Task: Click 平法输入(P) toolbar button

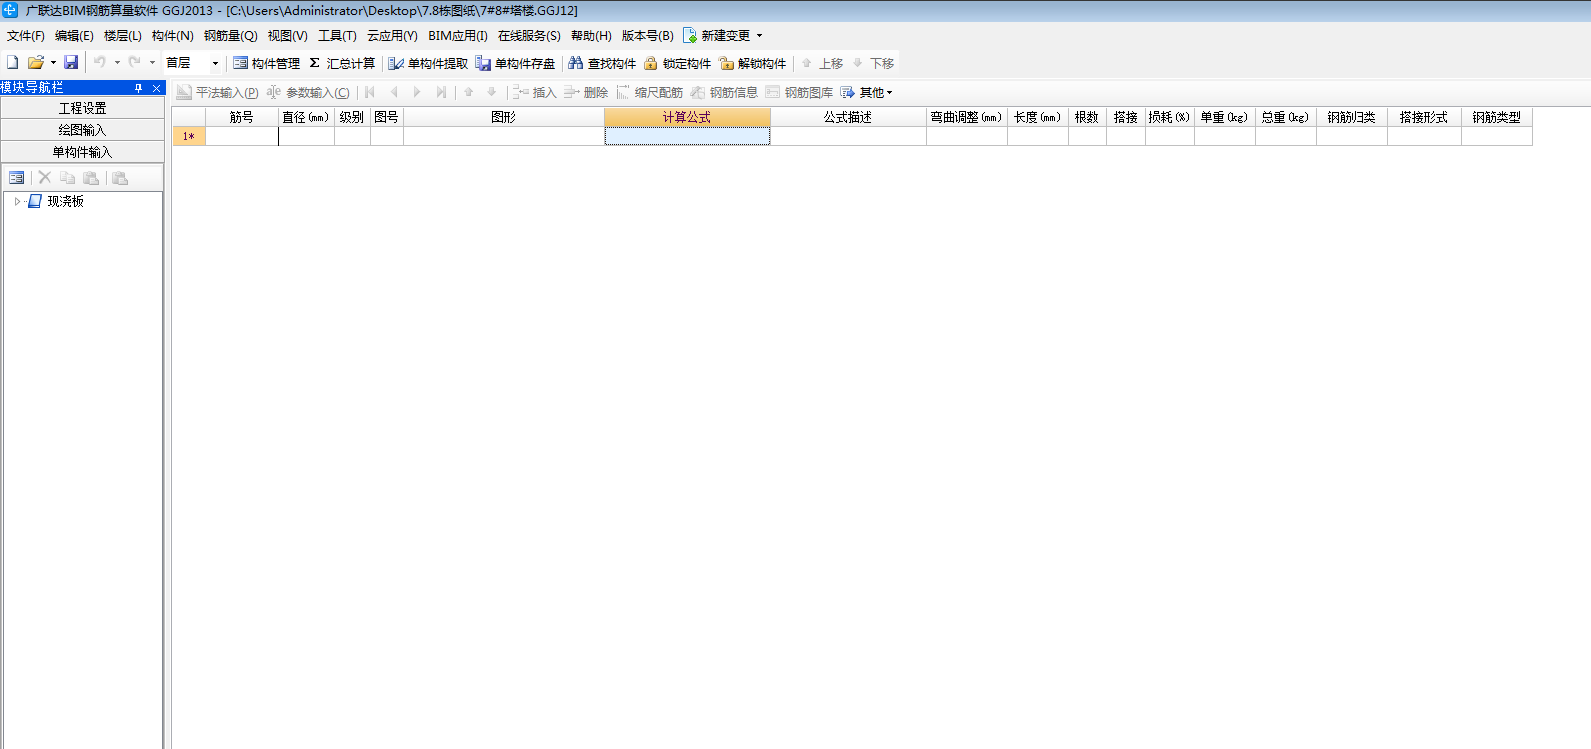Action: click(217, 92)
